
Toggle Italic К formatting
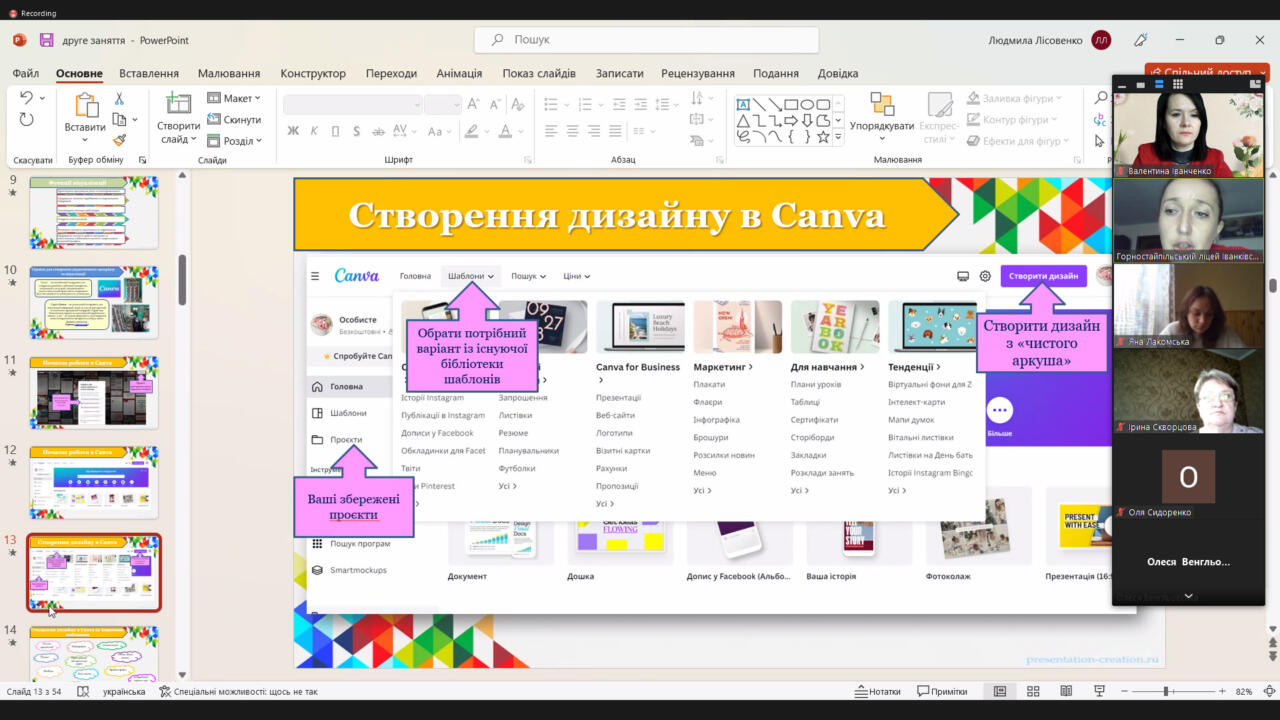pyautogui.click(x=314, y=131)
